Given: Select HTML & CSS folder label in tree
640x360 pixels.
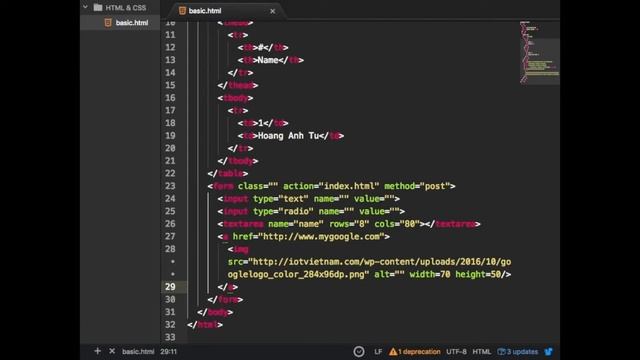Looking at the screenshot, I should [x=126, y=8].
